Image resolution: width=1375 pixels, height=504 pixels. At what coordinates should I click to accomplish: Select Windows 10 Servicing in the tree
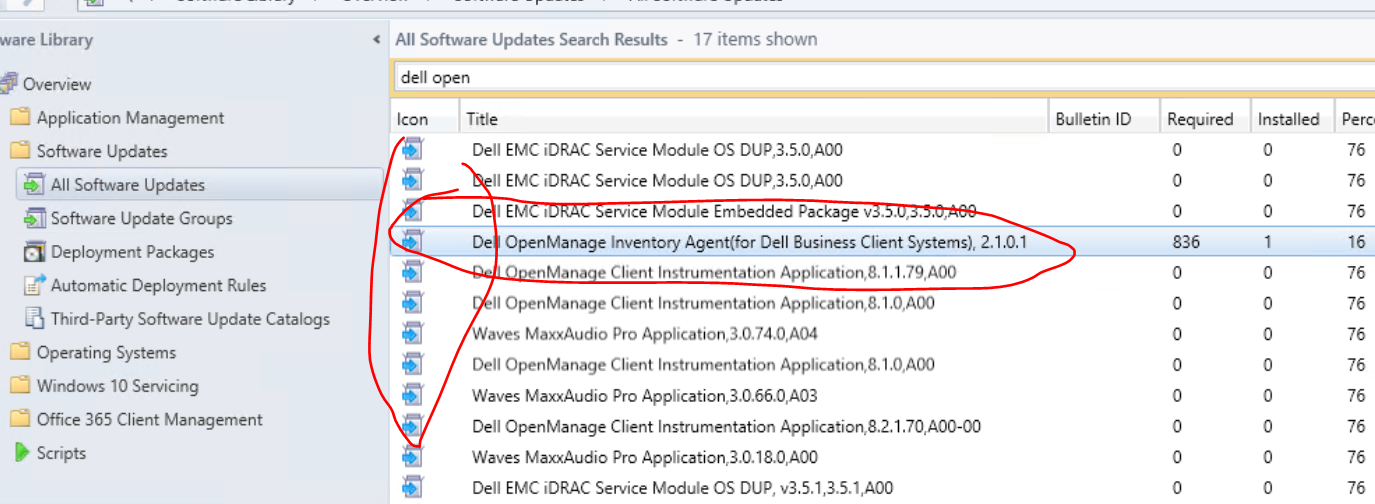pyautogui.click(x=118, y=385)
